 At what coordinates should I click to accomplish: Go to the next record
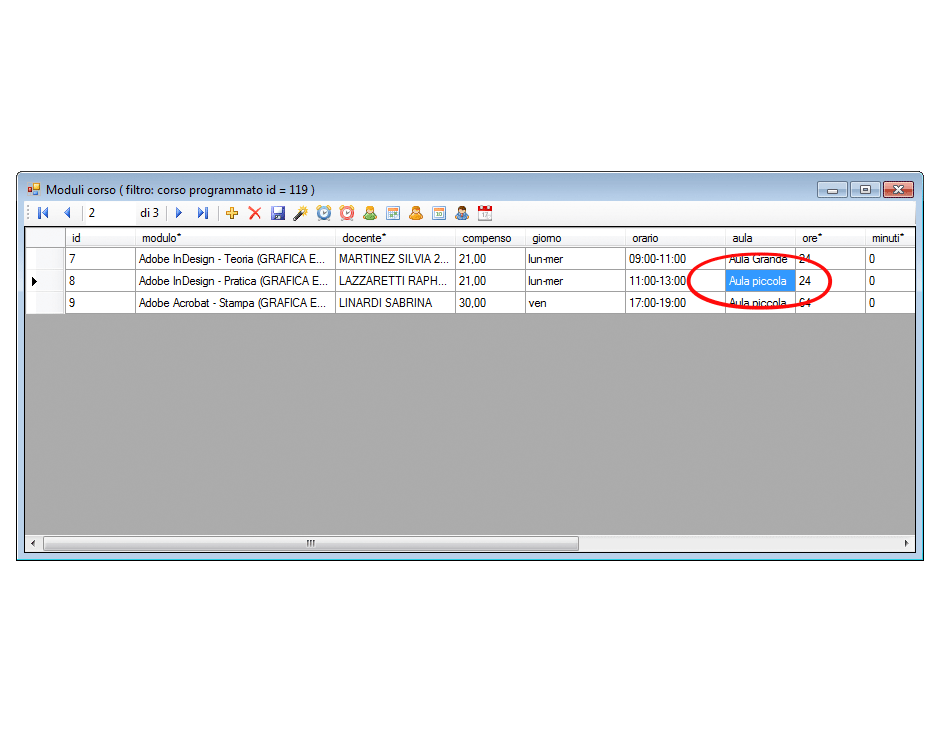point(179,213)
